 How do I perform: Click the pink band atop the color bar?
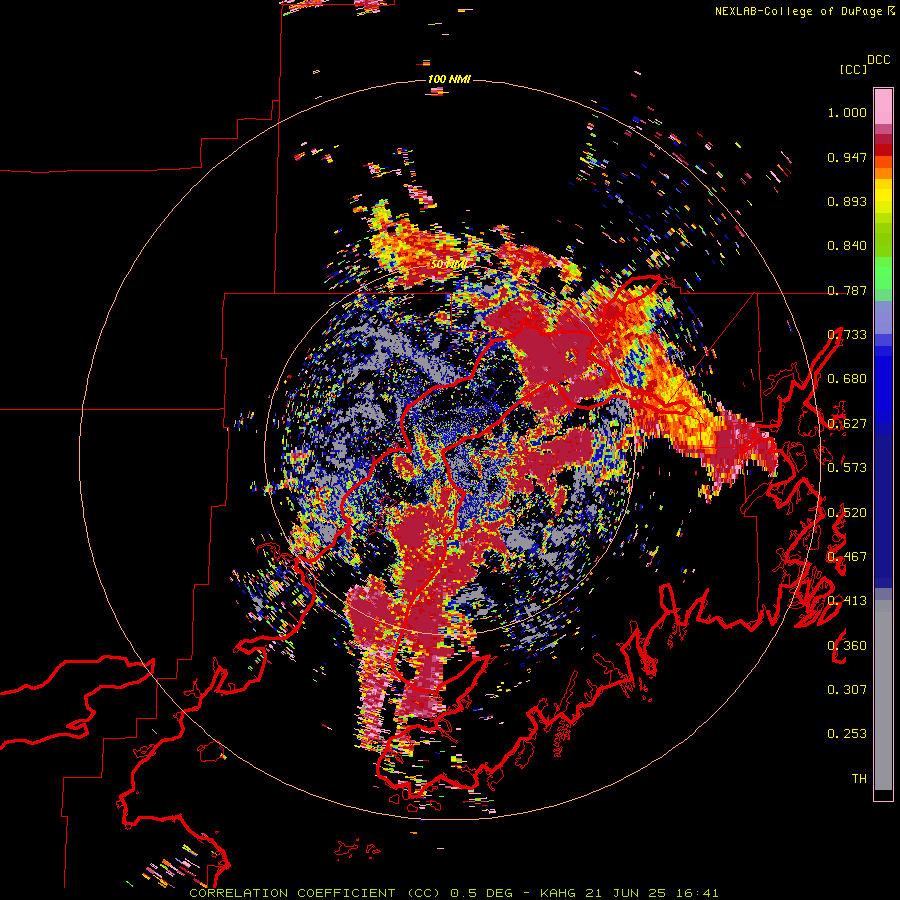coord(883,106)
